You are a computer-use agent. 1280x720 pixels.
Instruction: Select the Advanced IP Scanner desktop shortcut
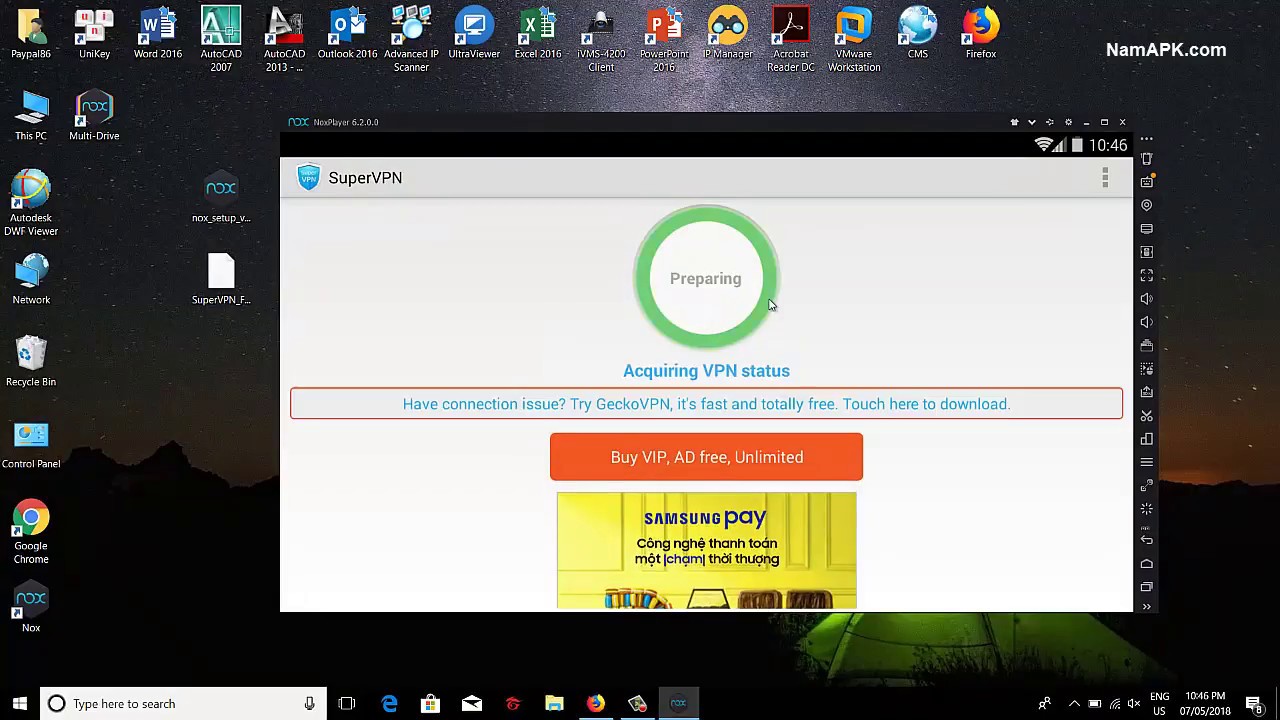(411, 39)
